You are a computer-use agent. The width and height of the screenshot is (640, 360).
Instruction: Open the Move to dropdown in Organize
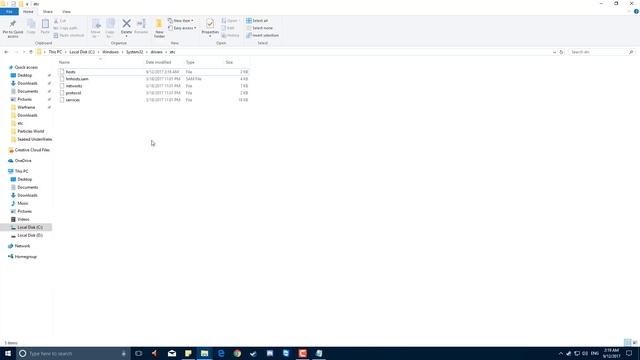pos(96,29)
